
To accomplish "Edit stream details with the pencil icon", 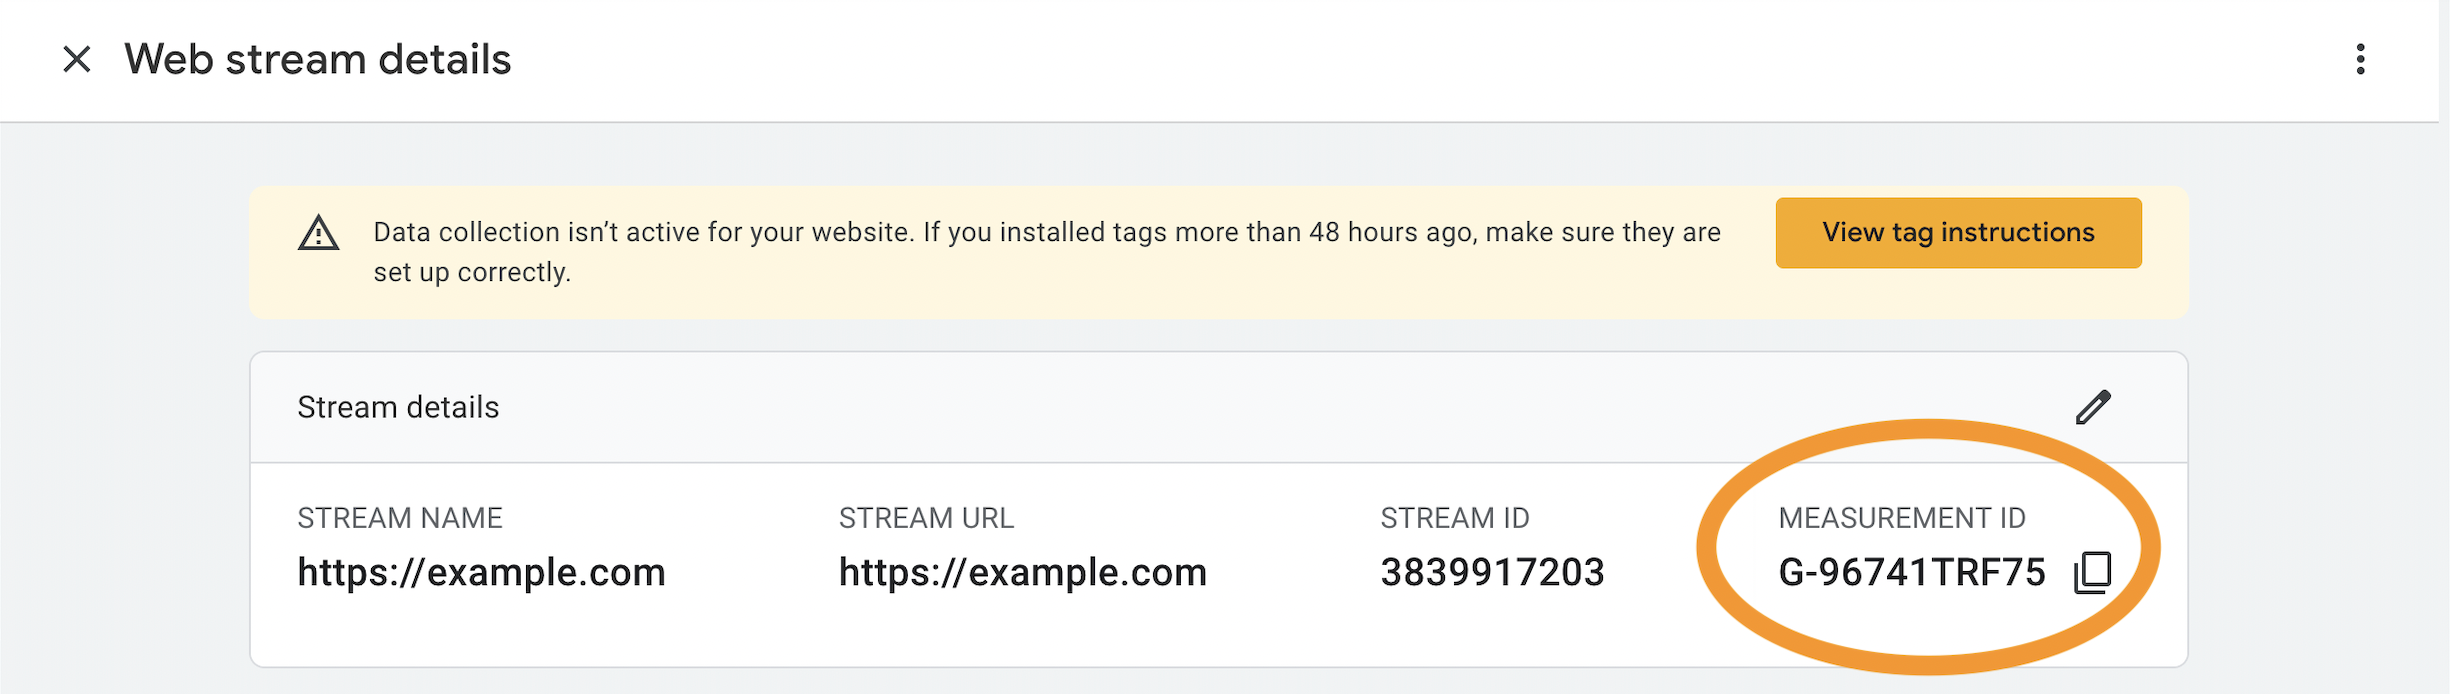I will click(2093, 407).
